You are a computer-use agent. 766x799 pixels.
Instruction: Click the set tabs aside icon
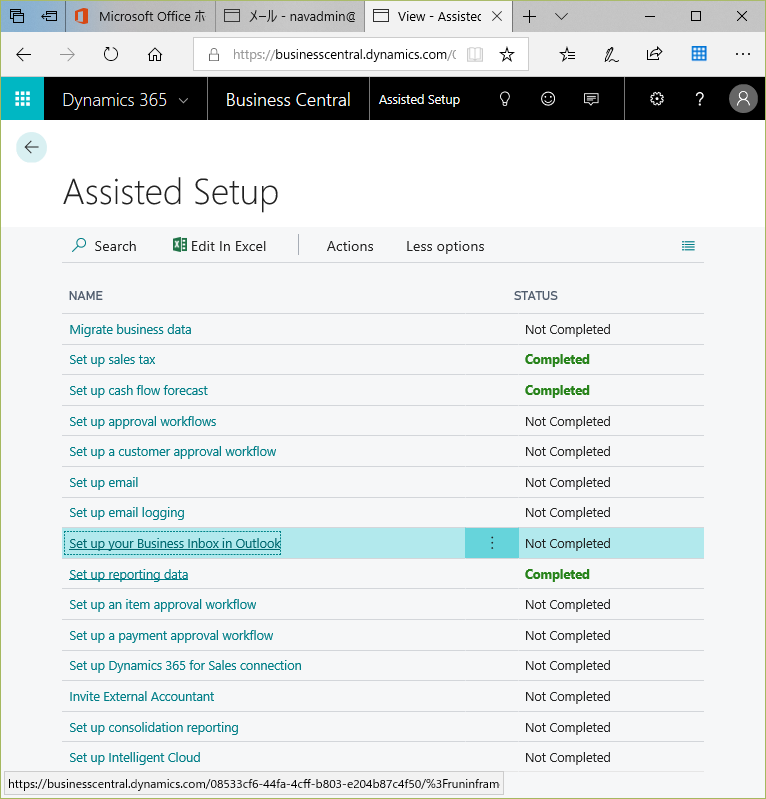49,17
